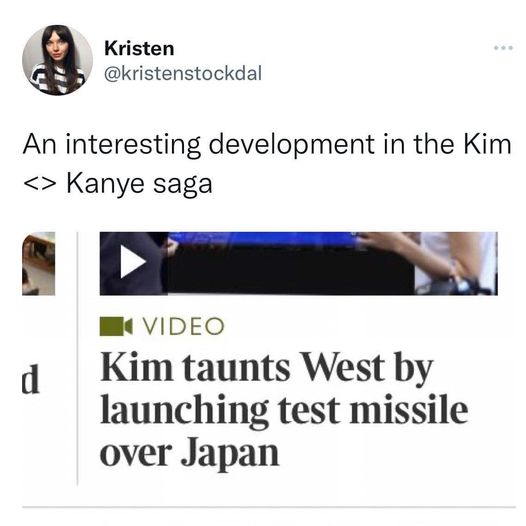Click the horizontal separator below the tweet

(x=269, y=507)
